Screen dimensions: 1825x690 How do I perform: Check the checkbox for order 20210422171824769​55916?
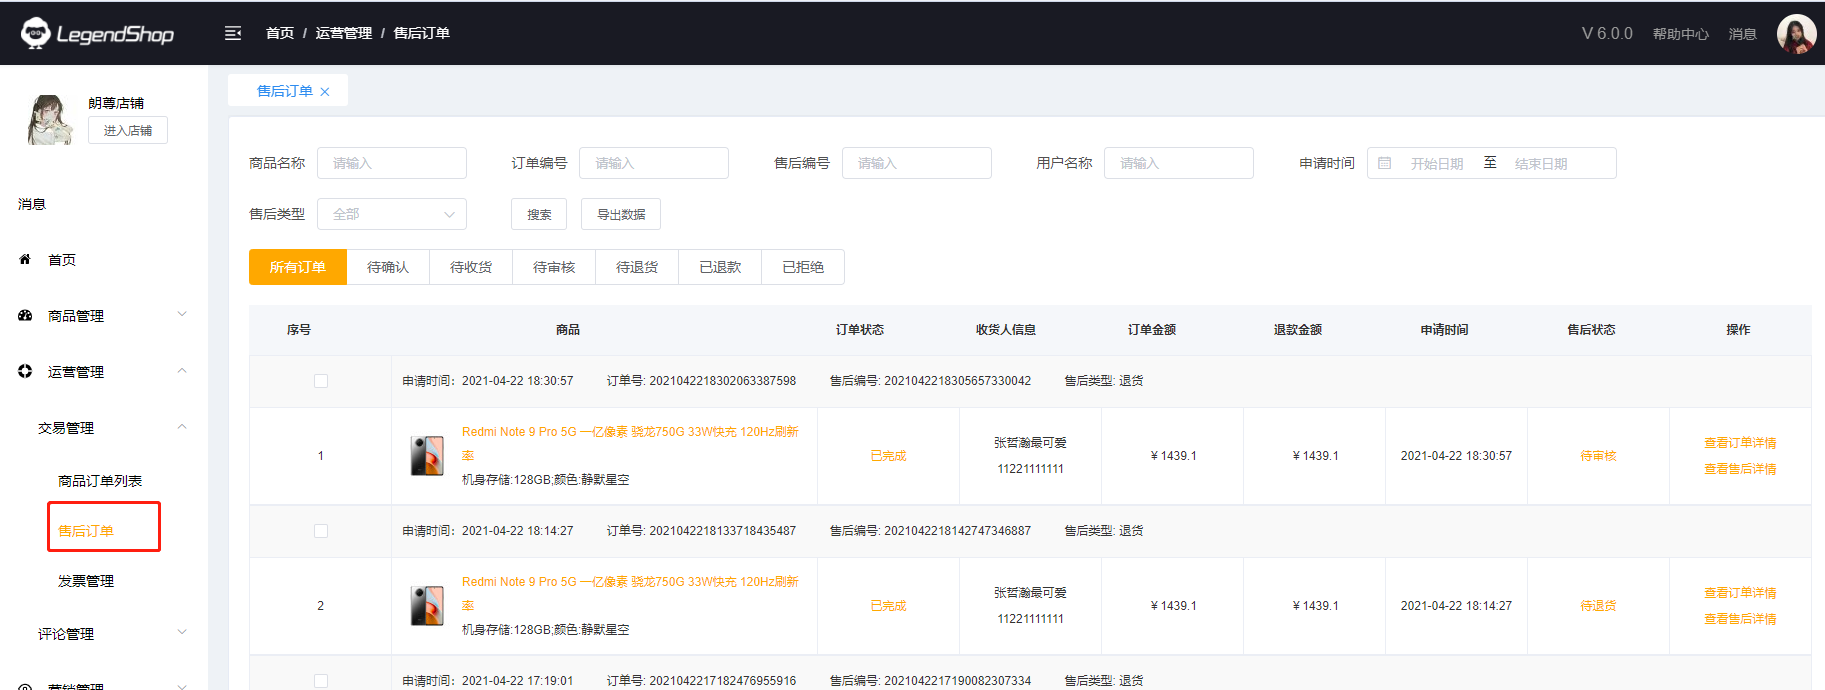click(321, 681)
